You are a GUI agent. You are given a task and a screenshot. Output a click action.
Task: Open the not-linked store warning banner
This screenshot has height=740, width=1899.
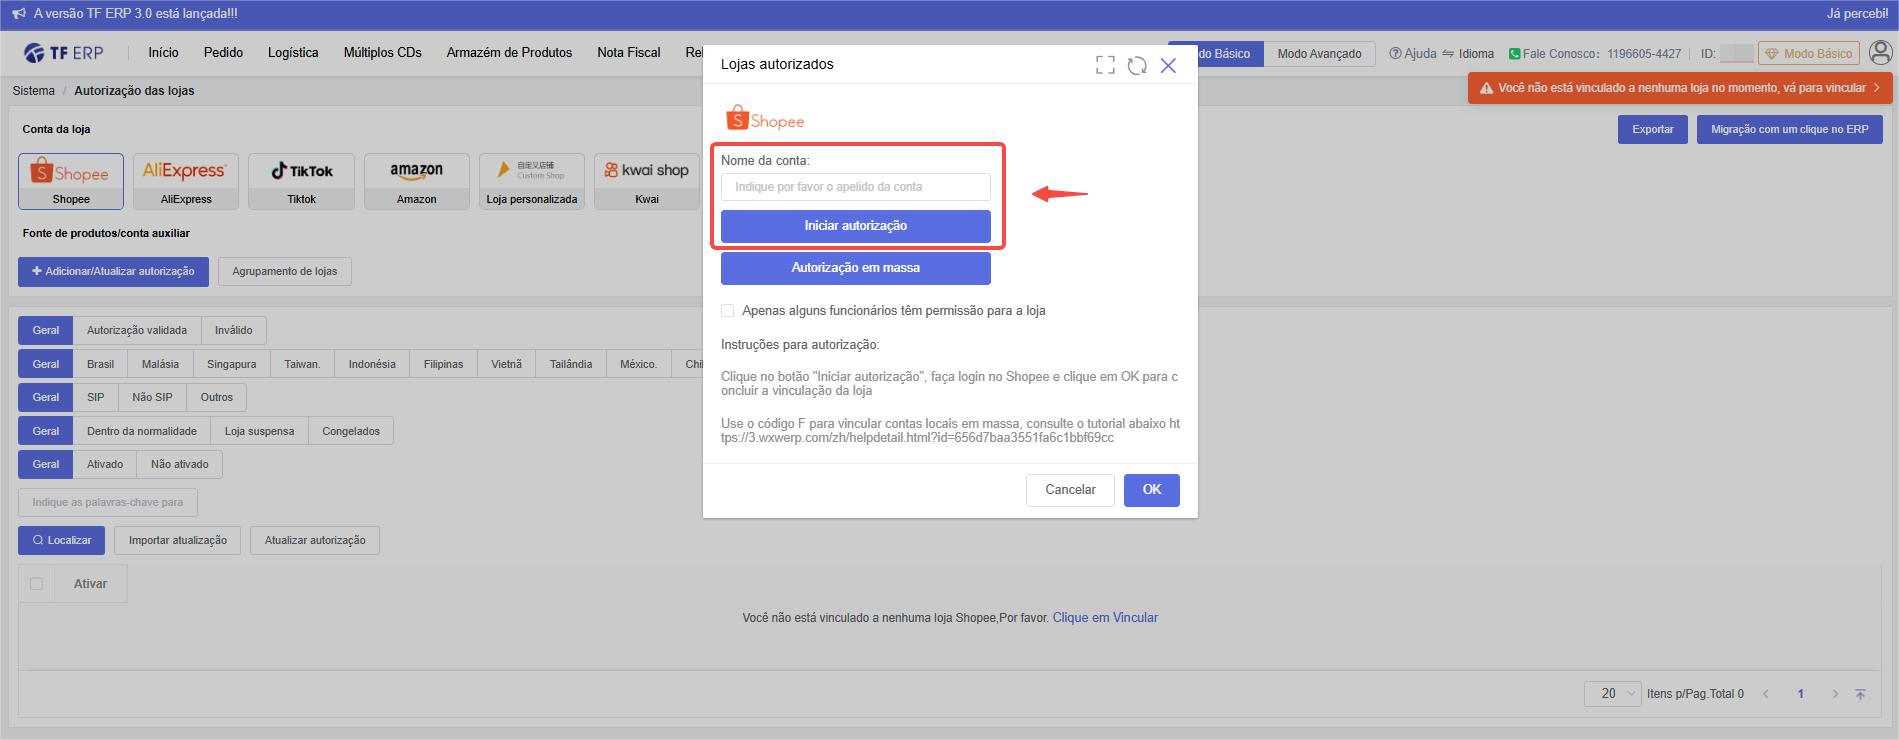click(1680, 88)
